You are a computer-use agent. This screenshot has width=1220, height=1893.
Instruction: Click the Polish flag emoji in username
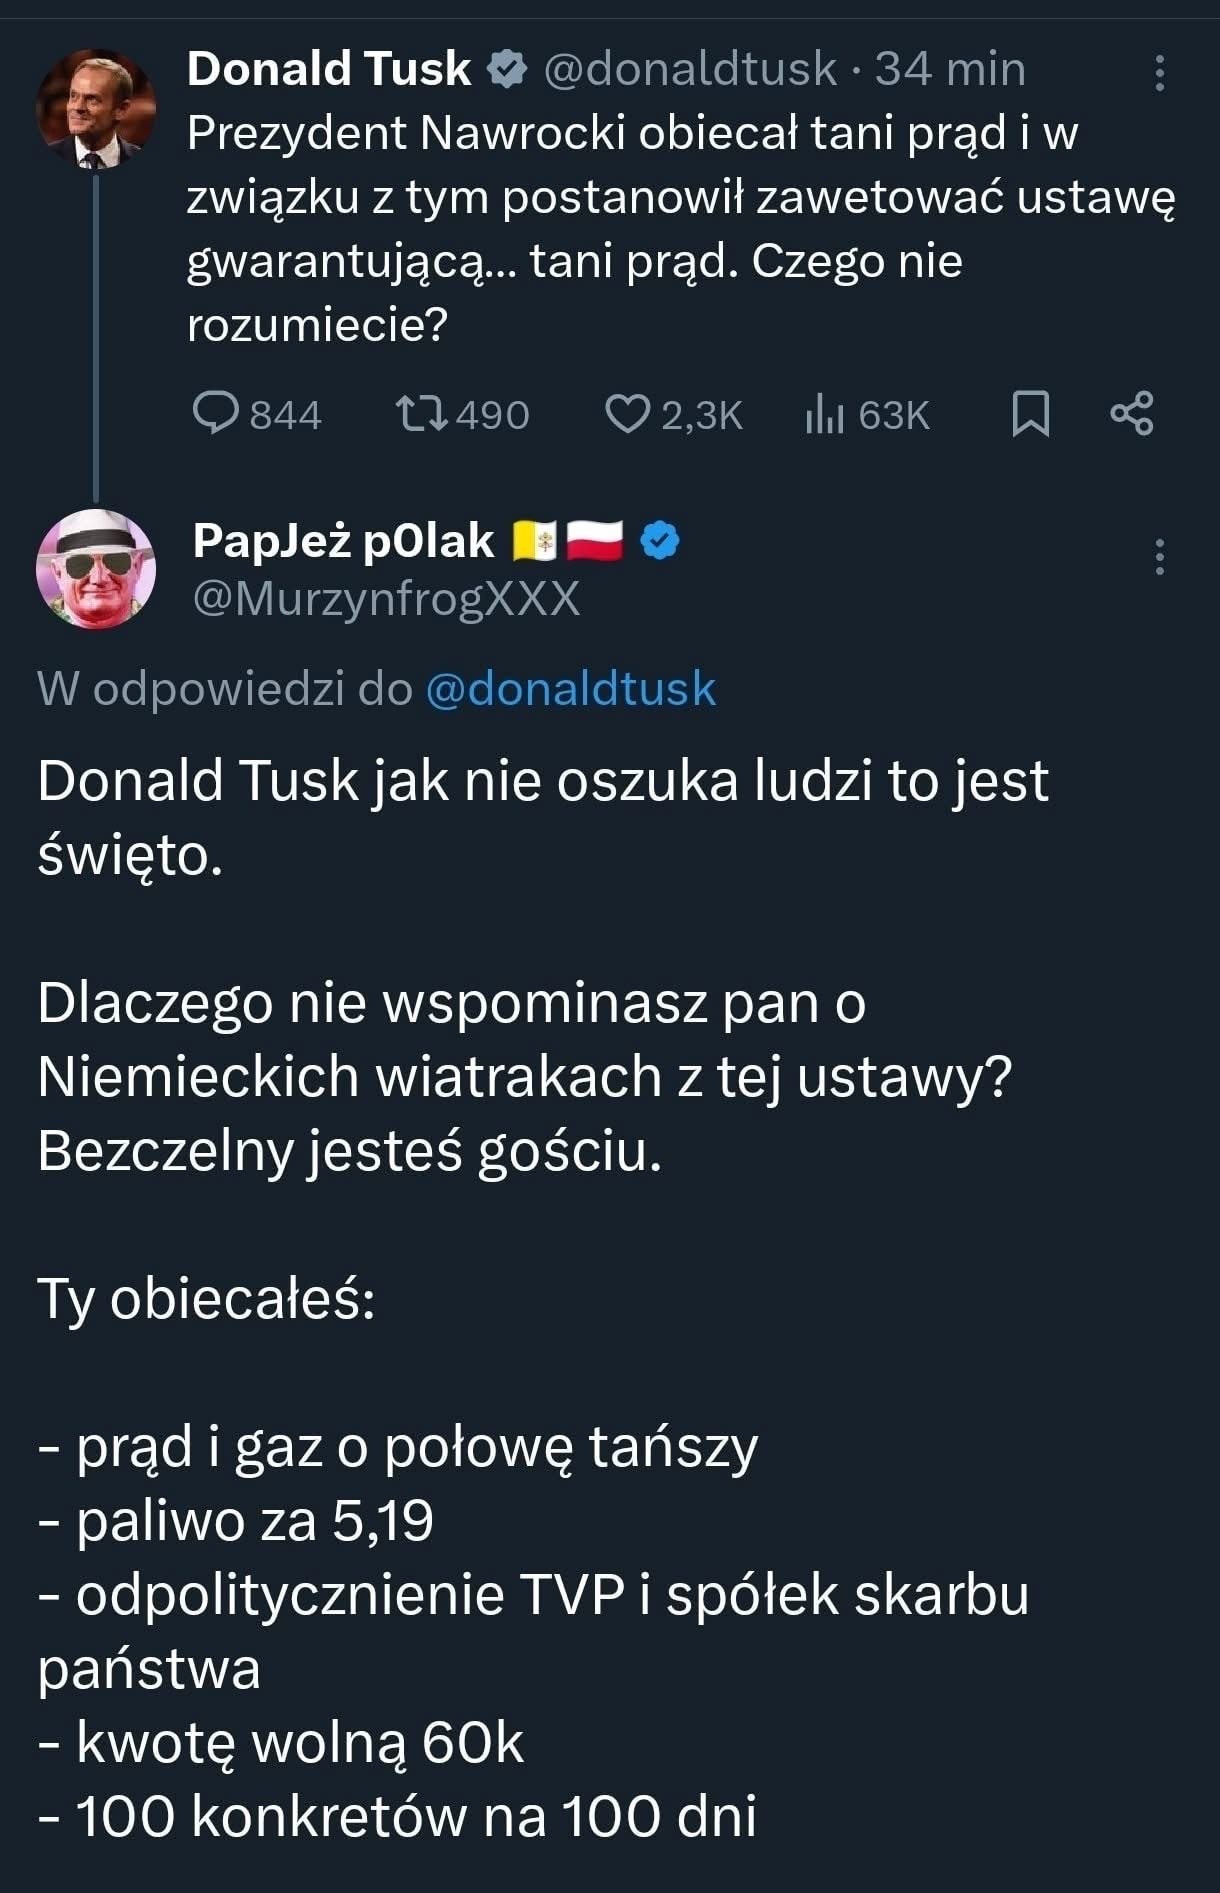click(595, 541)
